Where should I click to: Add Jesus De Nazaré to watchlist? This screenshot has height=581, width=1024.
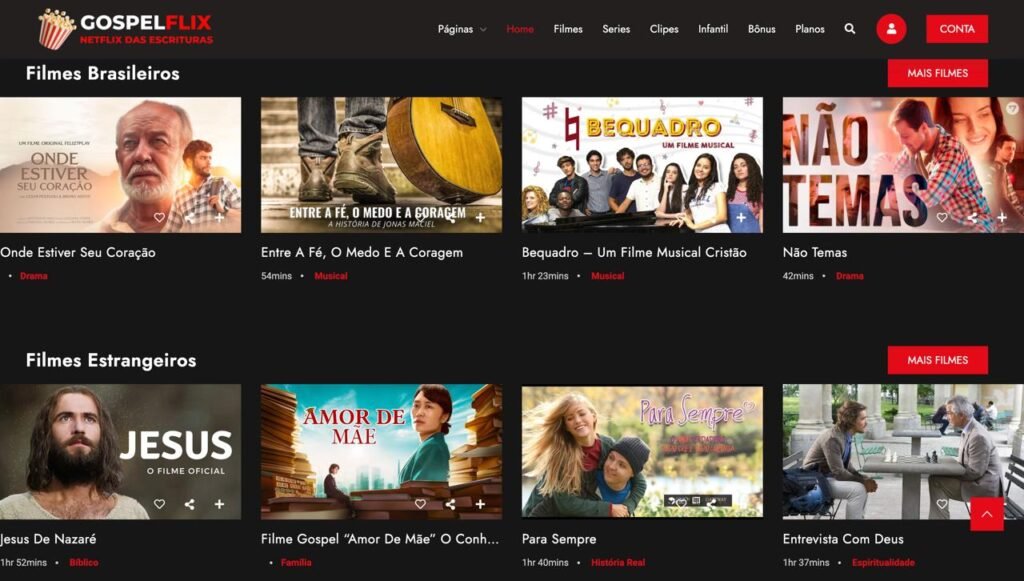[219, 504]
